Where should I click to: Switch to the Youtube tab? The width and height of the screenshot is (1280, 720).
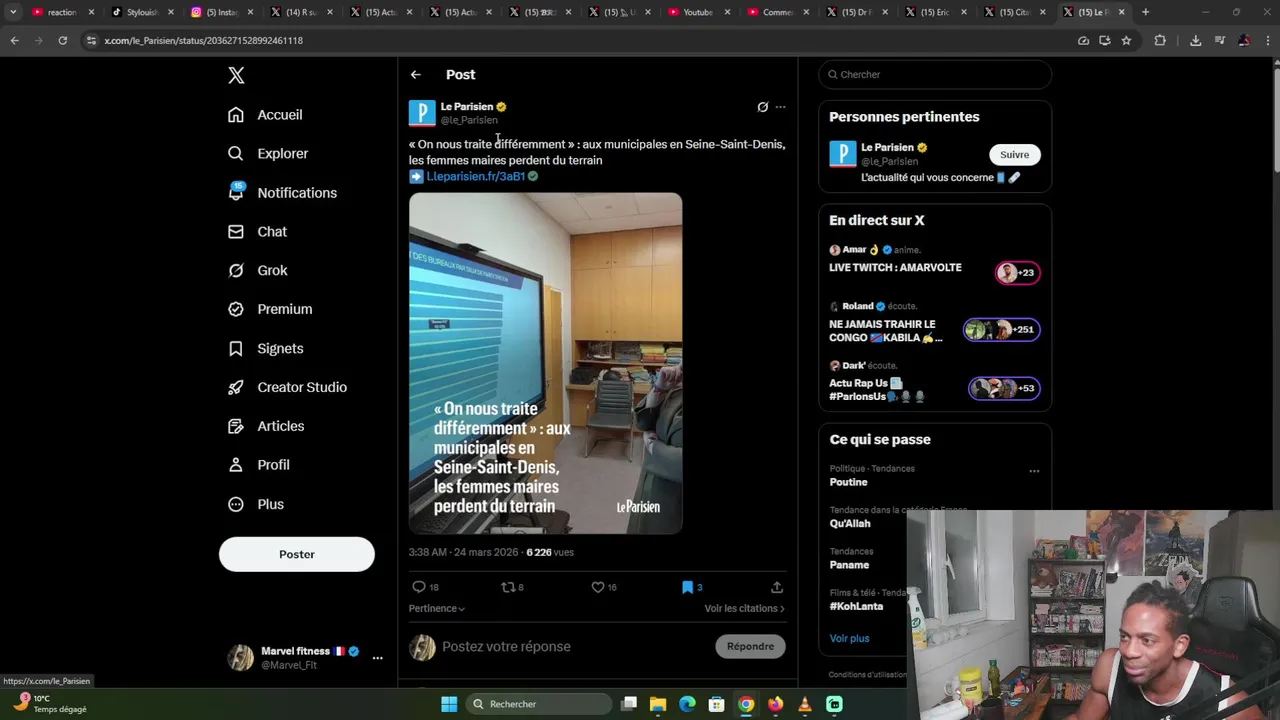(698, 12)
